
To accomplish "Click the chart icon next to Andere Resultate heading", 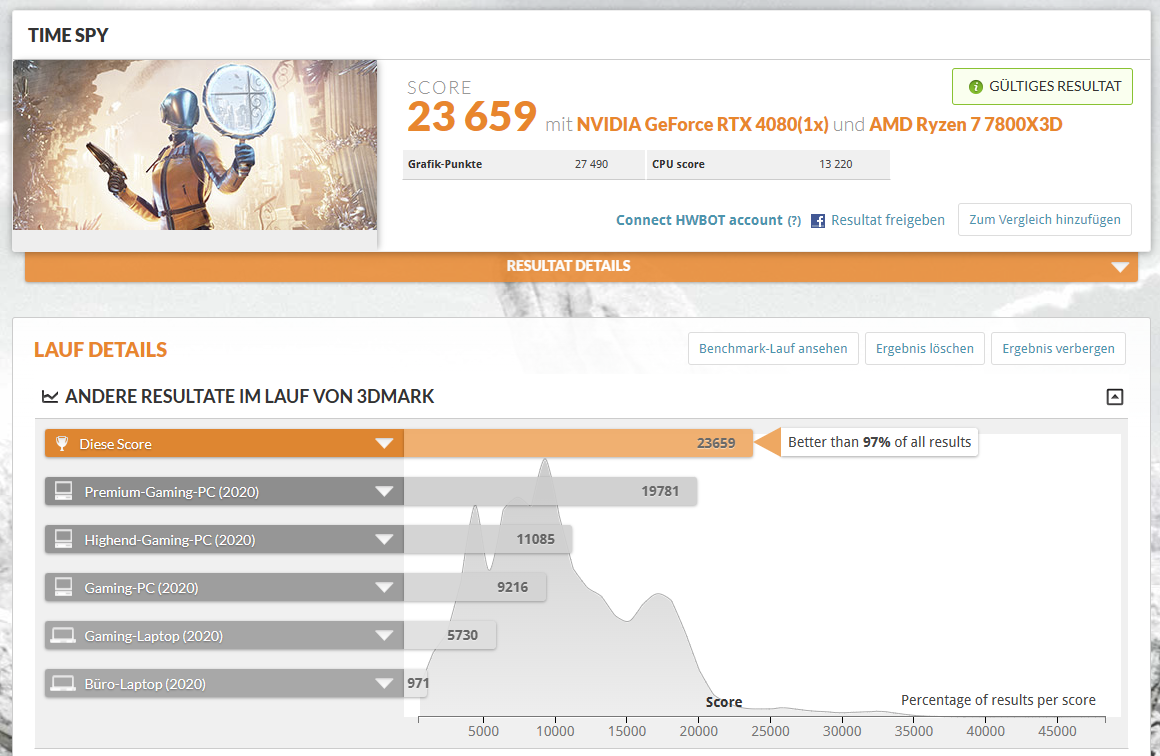I will click(x=50, y=396).
